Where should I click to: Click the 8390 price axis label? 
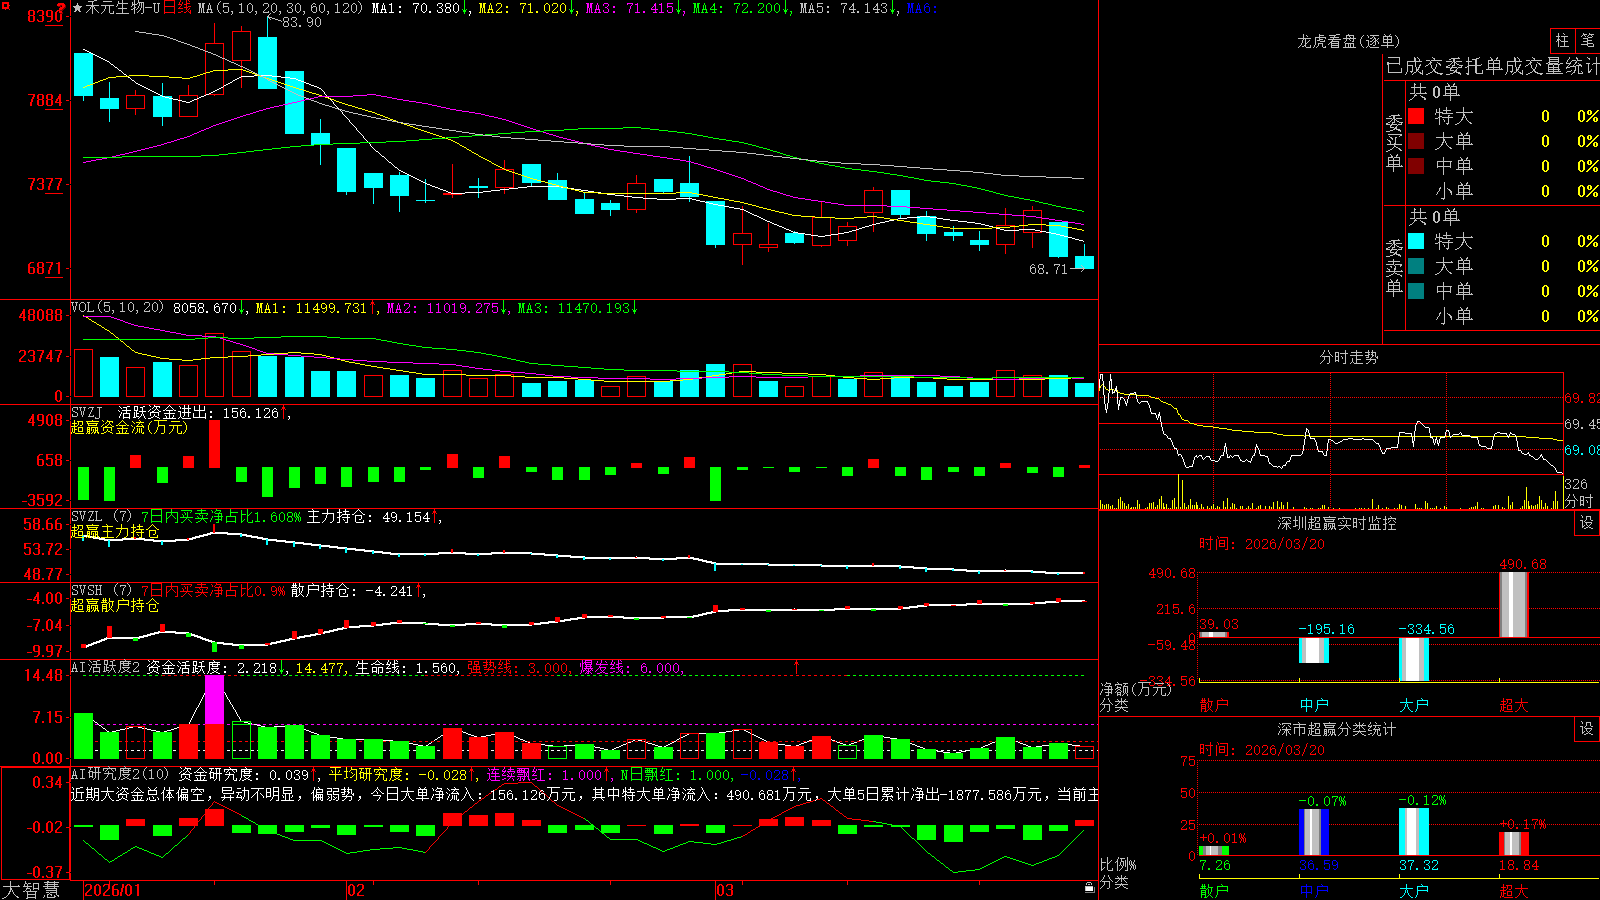(45, 16)
